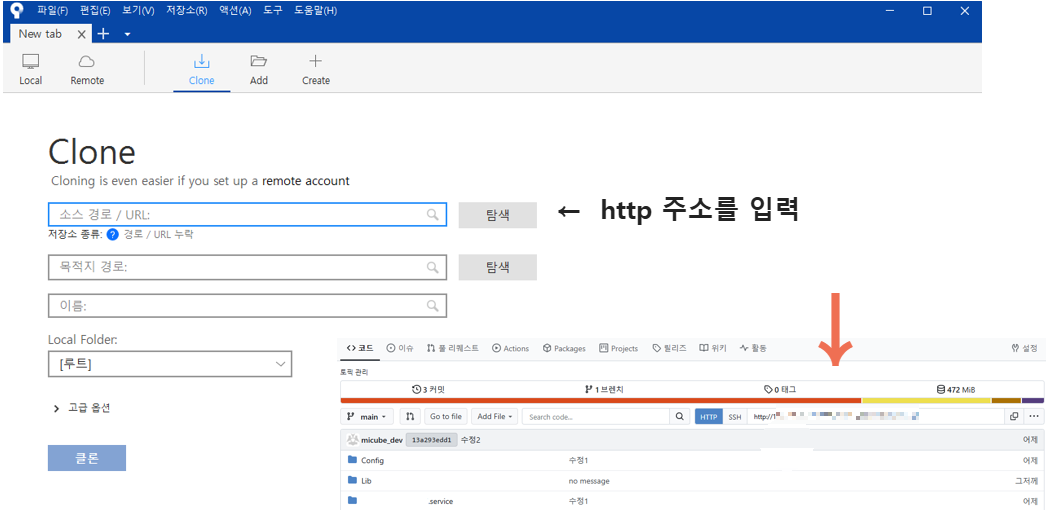Viewport: 1046px width, 532px height.
Task: Click the repository clone URL text field
Action: pyautogui.click(x=876, y=417)
